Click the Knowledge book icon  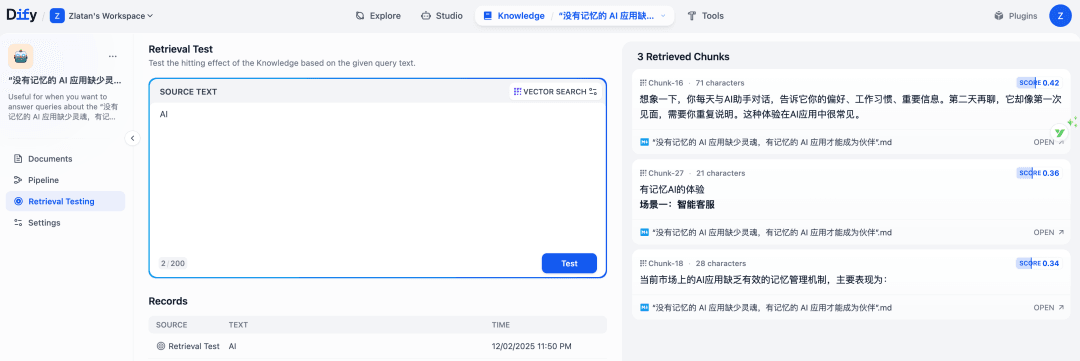click(x=488, y=15)
